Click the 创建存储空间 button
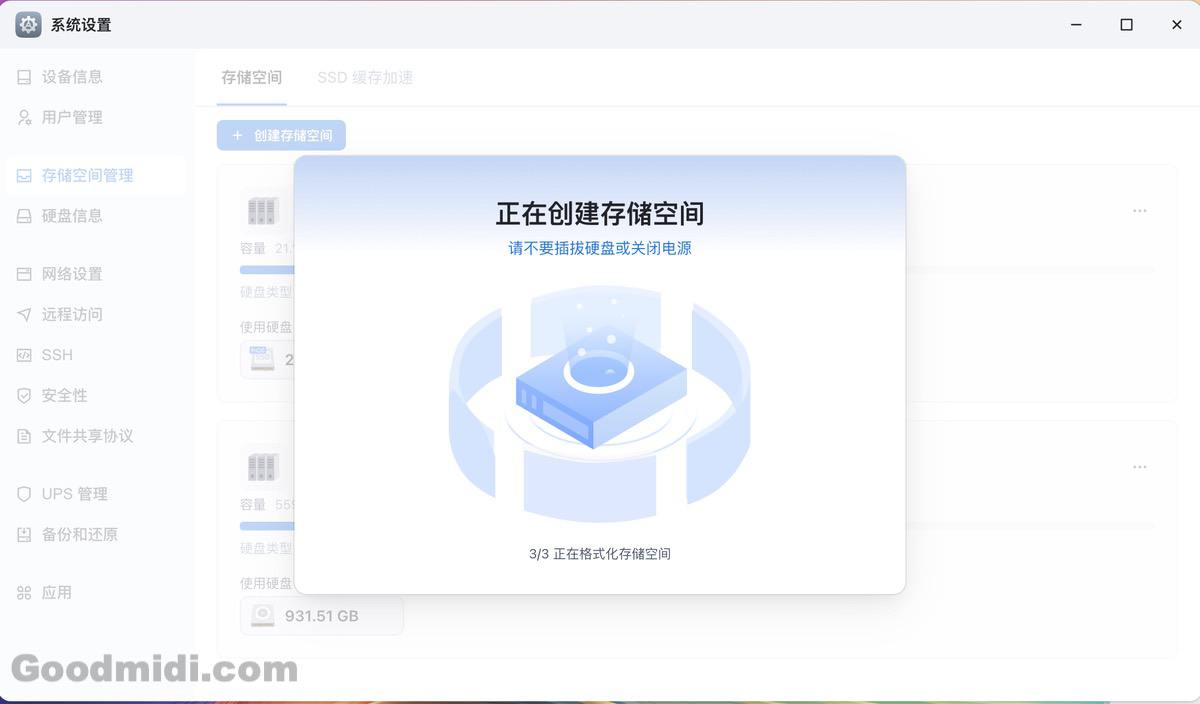The height and width of the screenshot is (704, 1200). coord(280,135)
